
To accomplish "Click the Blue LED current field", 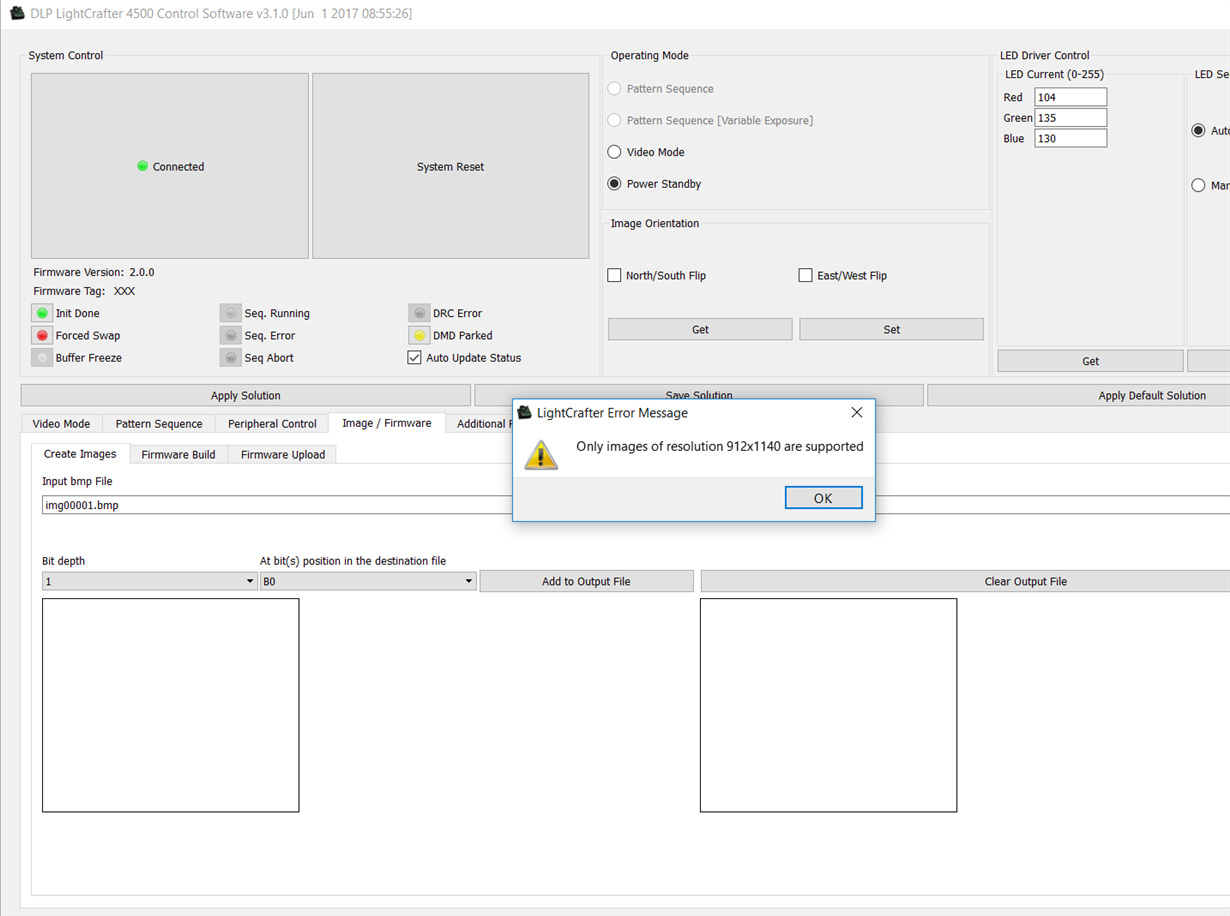I will pos(1070,138).
